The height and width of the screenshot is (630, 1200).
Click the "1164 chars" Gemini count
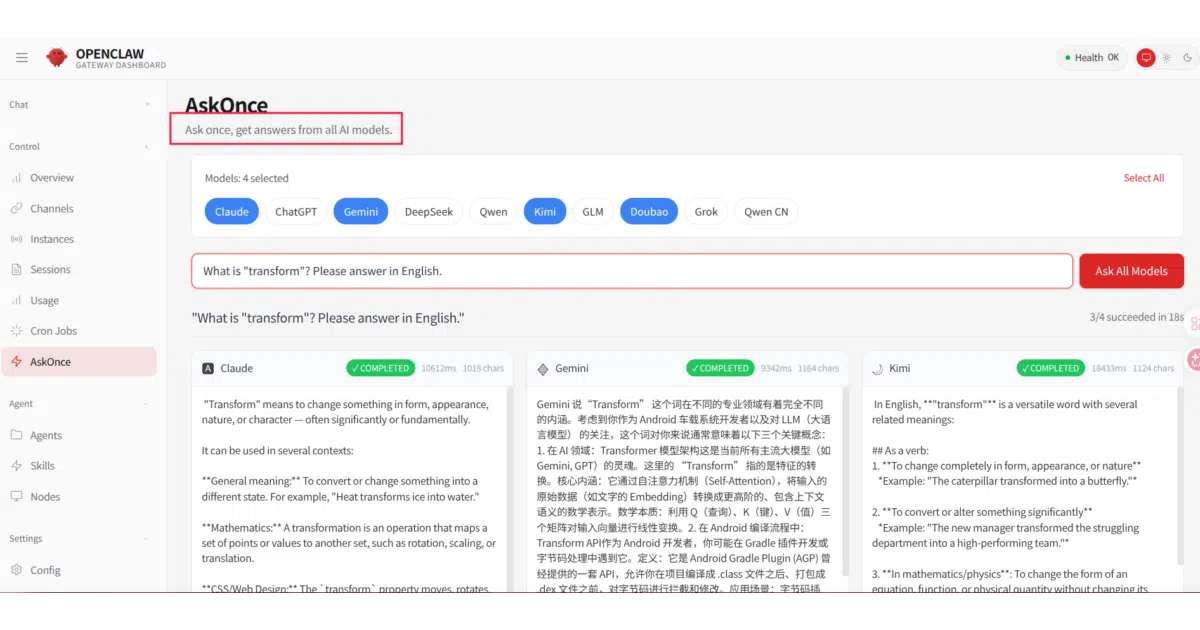pos(819,368)
